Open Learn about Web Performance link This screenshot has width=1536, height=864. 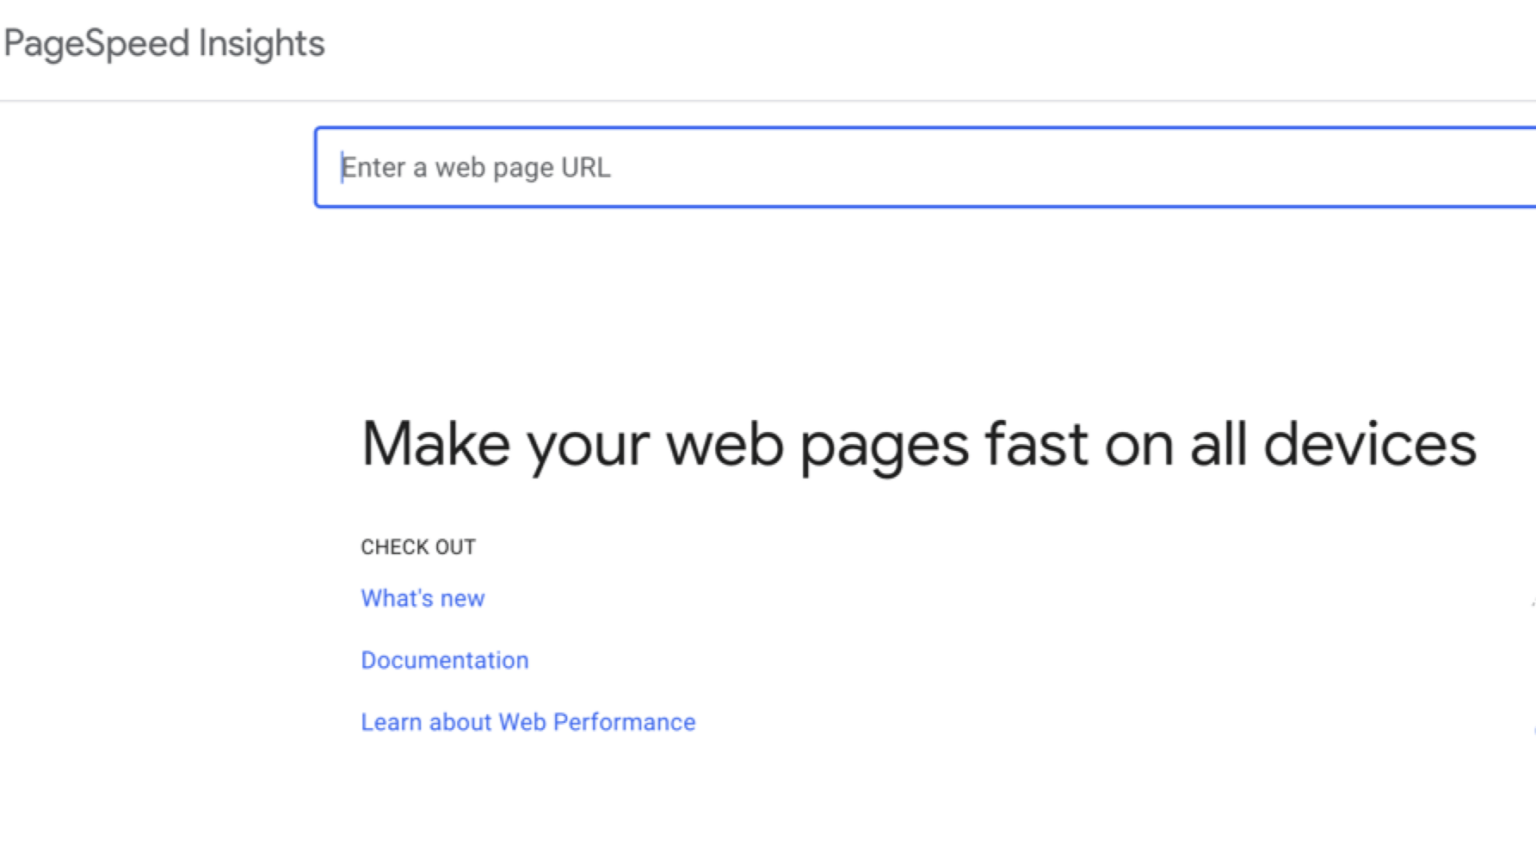[527, 722]
